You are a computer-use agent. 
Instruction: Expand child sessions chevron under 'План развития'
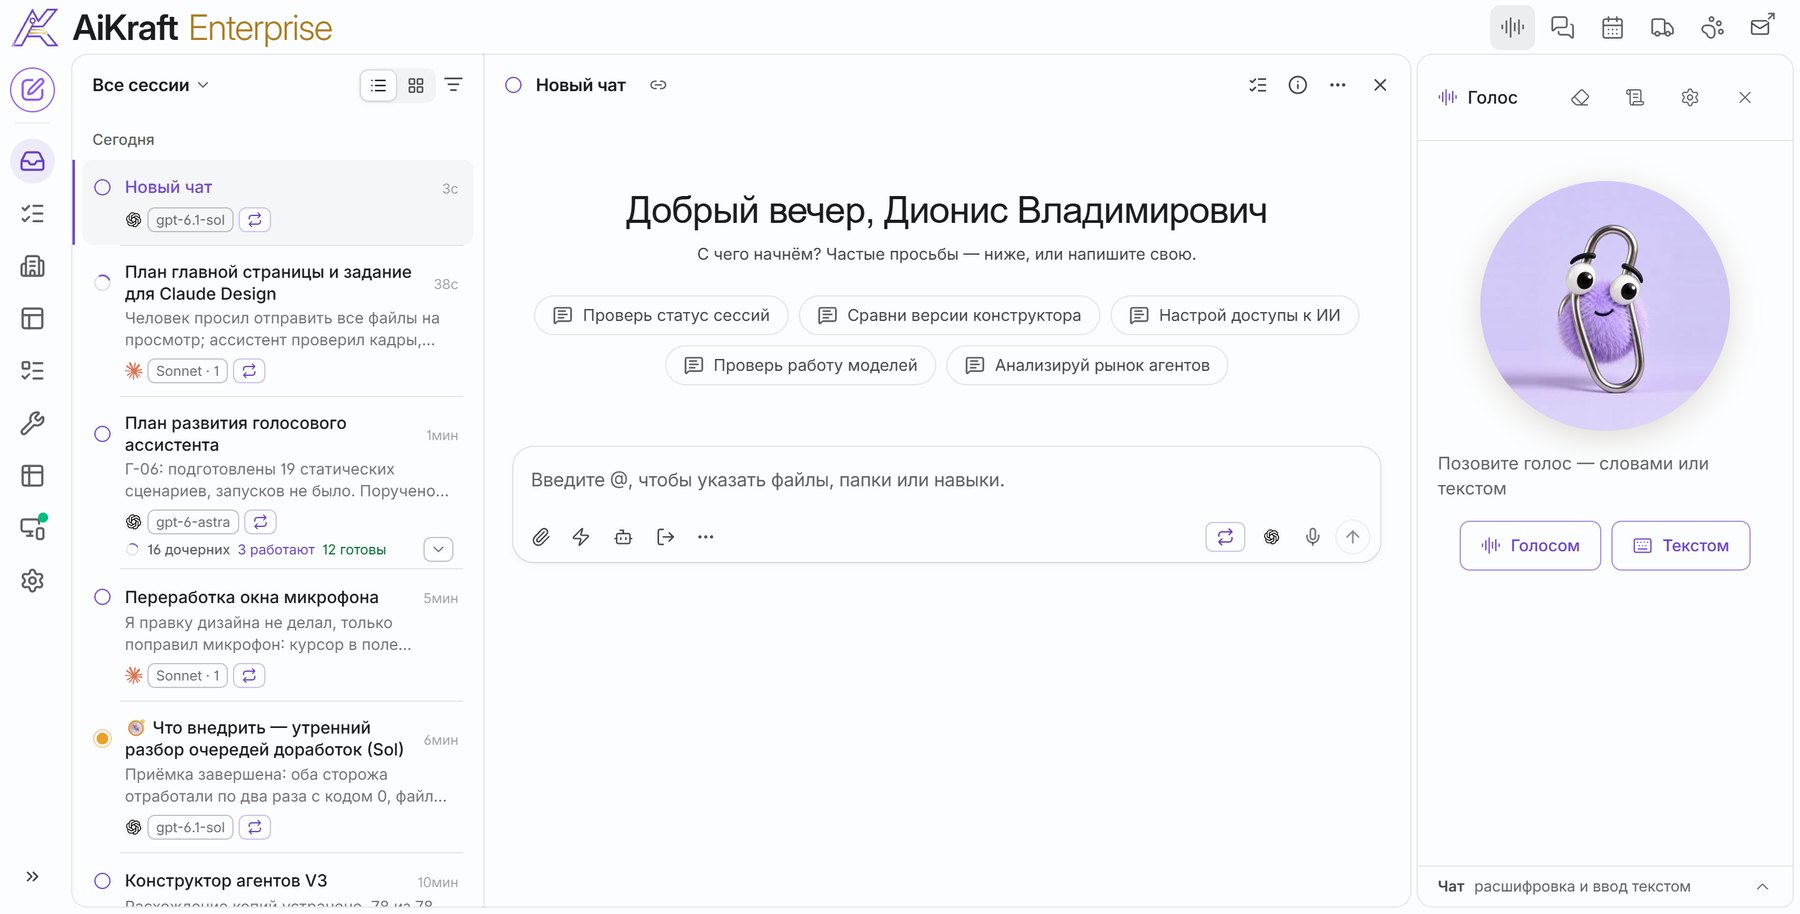click(x=438, y=549)
